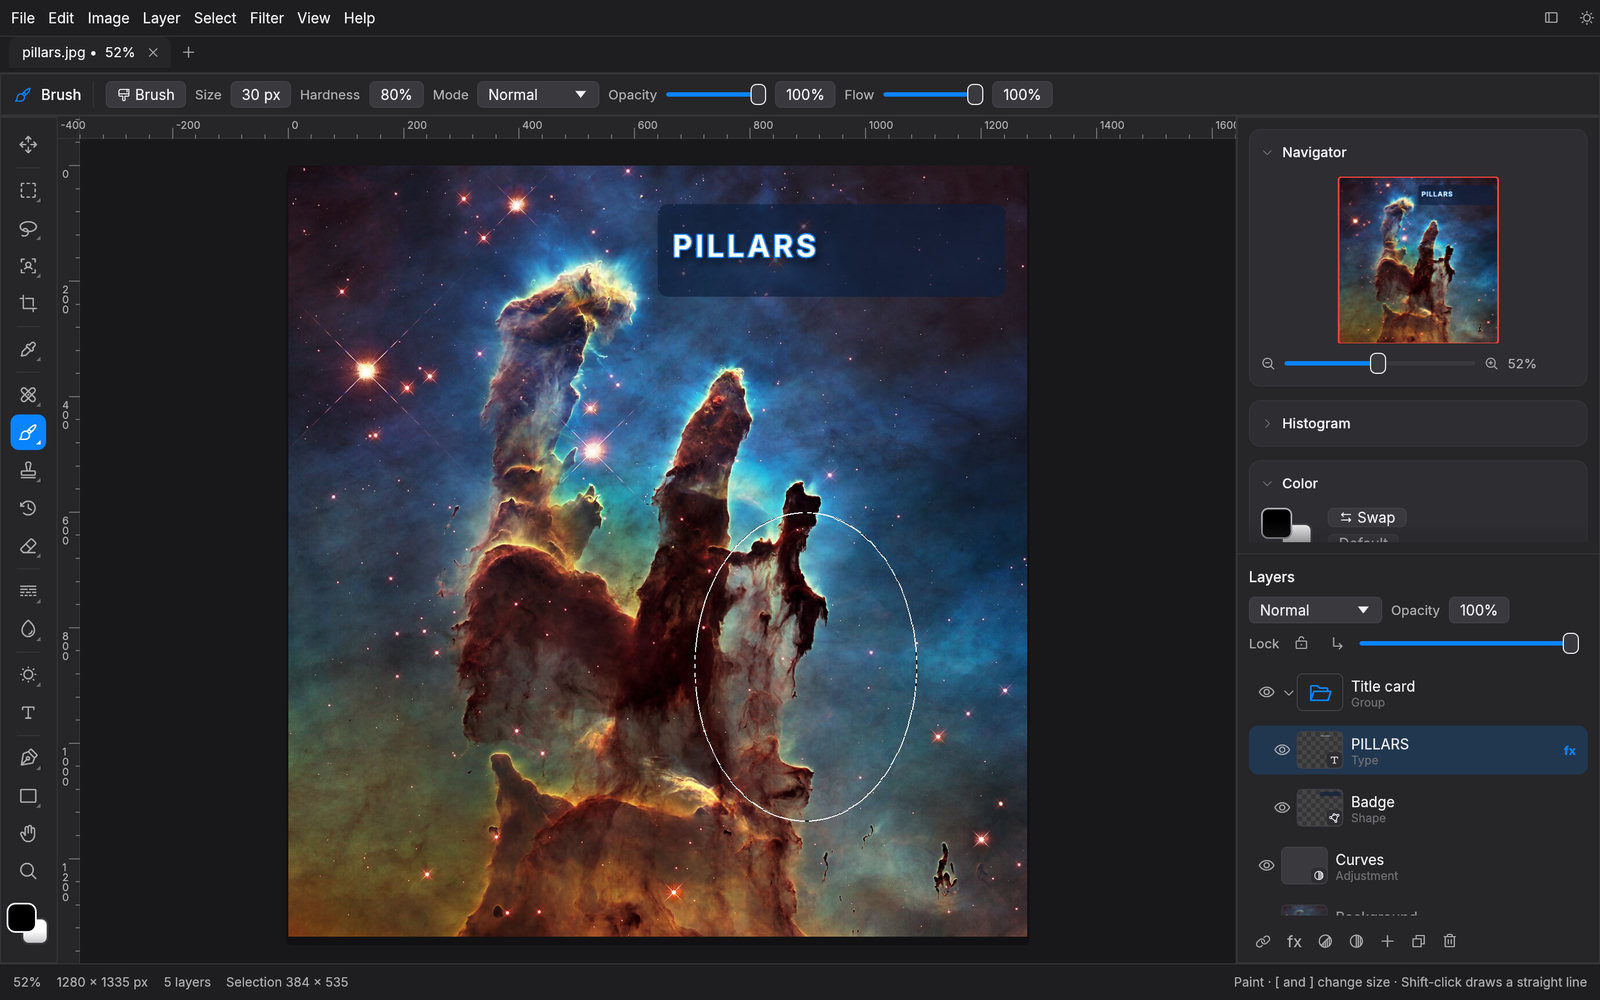Open the Select menu

(215, 18)
